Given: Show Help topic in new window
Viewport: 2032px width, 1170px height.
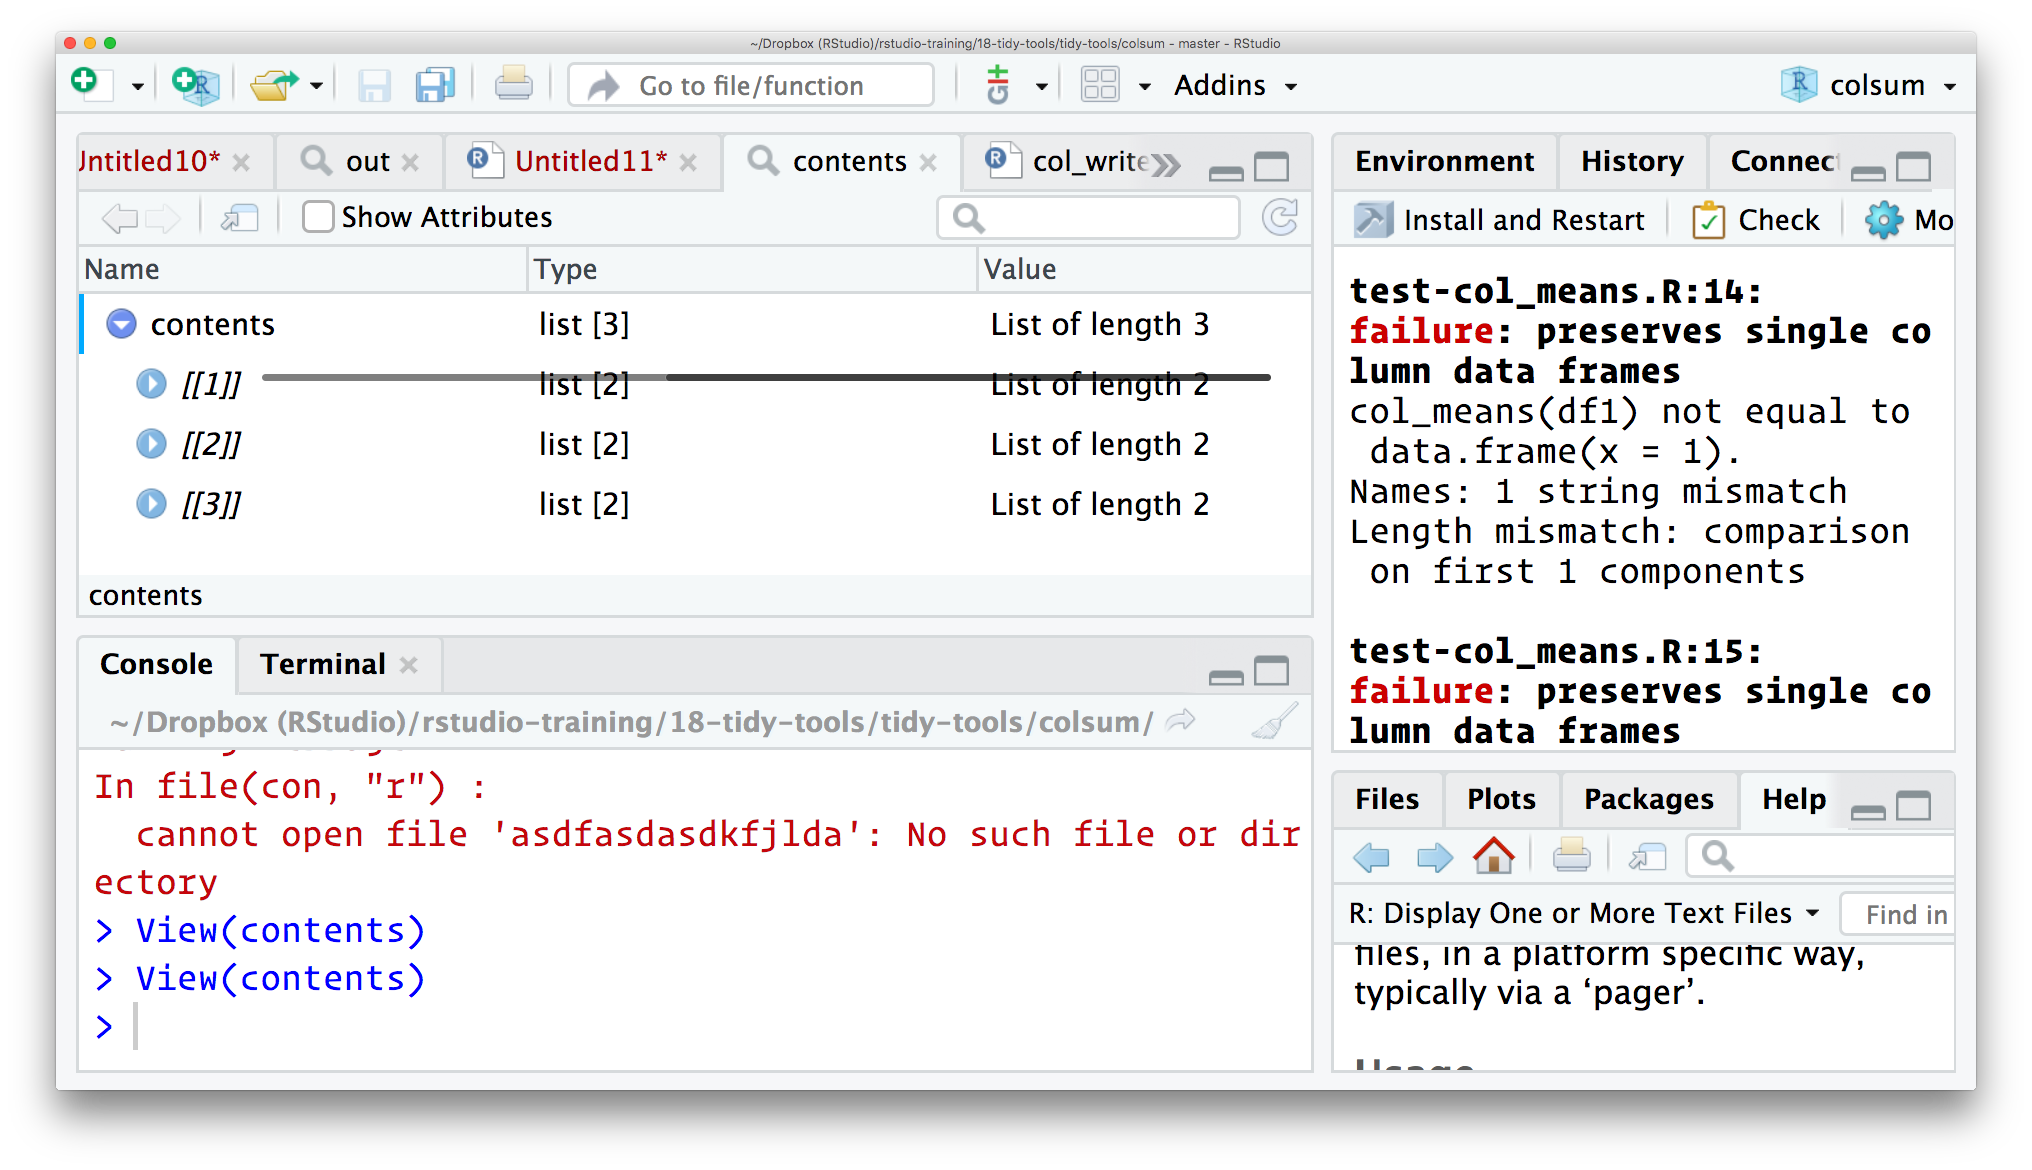Looking at the screenshot, I should pos(1646,856).
